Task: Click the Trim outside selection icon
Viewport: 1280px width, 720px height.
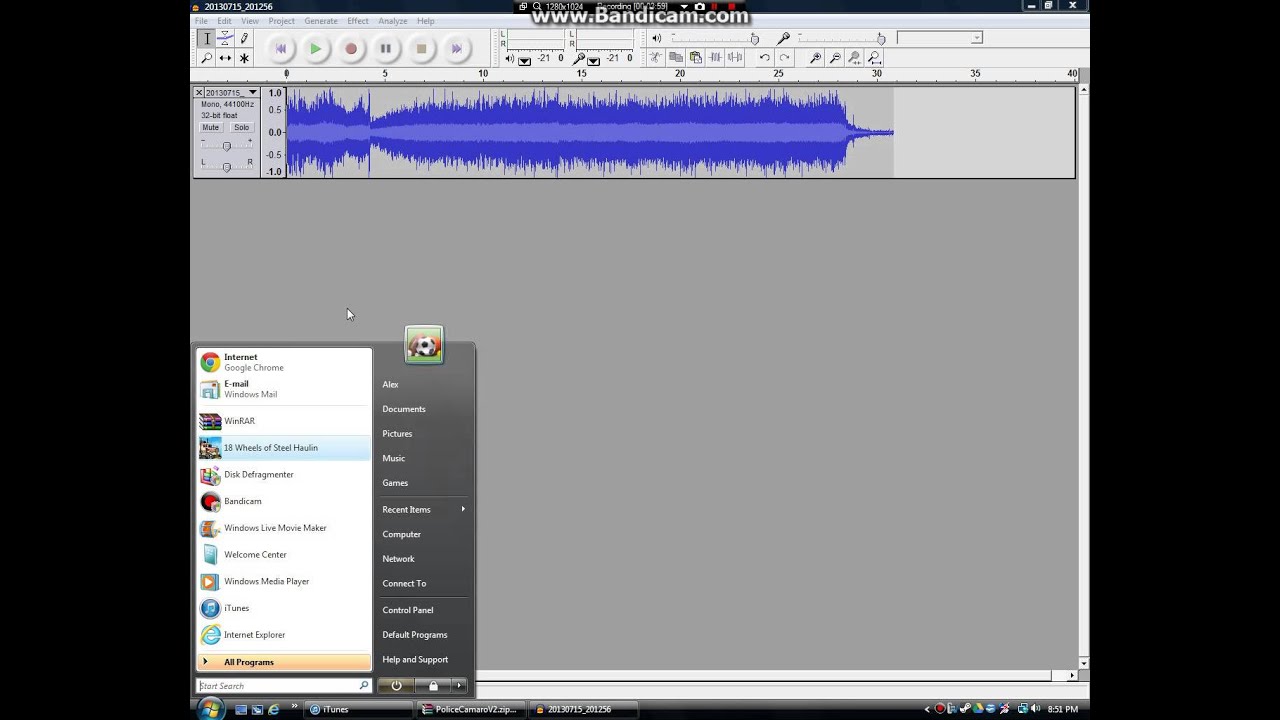Action: 716,58
